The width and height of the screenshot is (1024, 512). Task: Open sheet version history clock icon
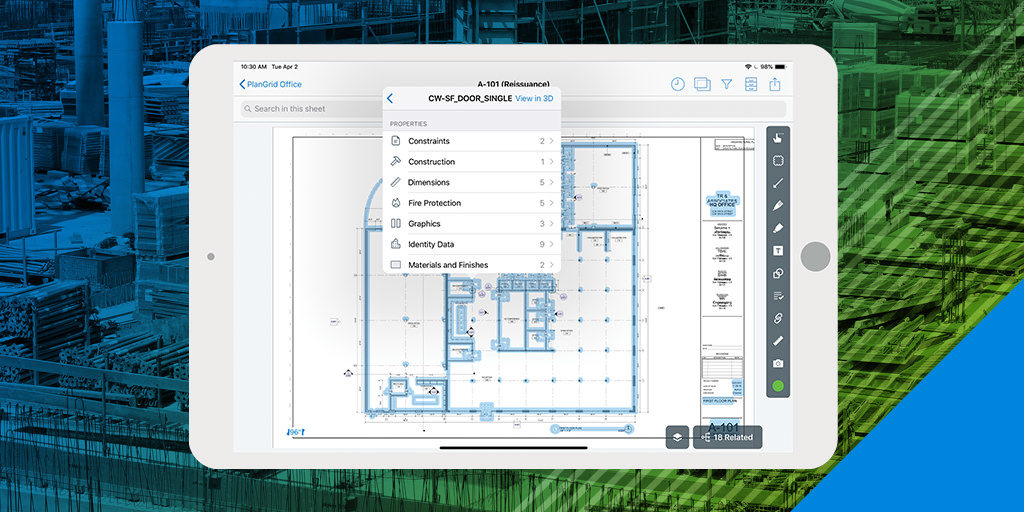coord(678,84)
